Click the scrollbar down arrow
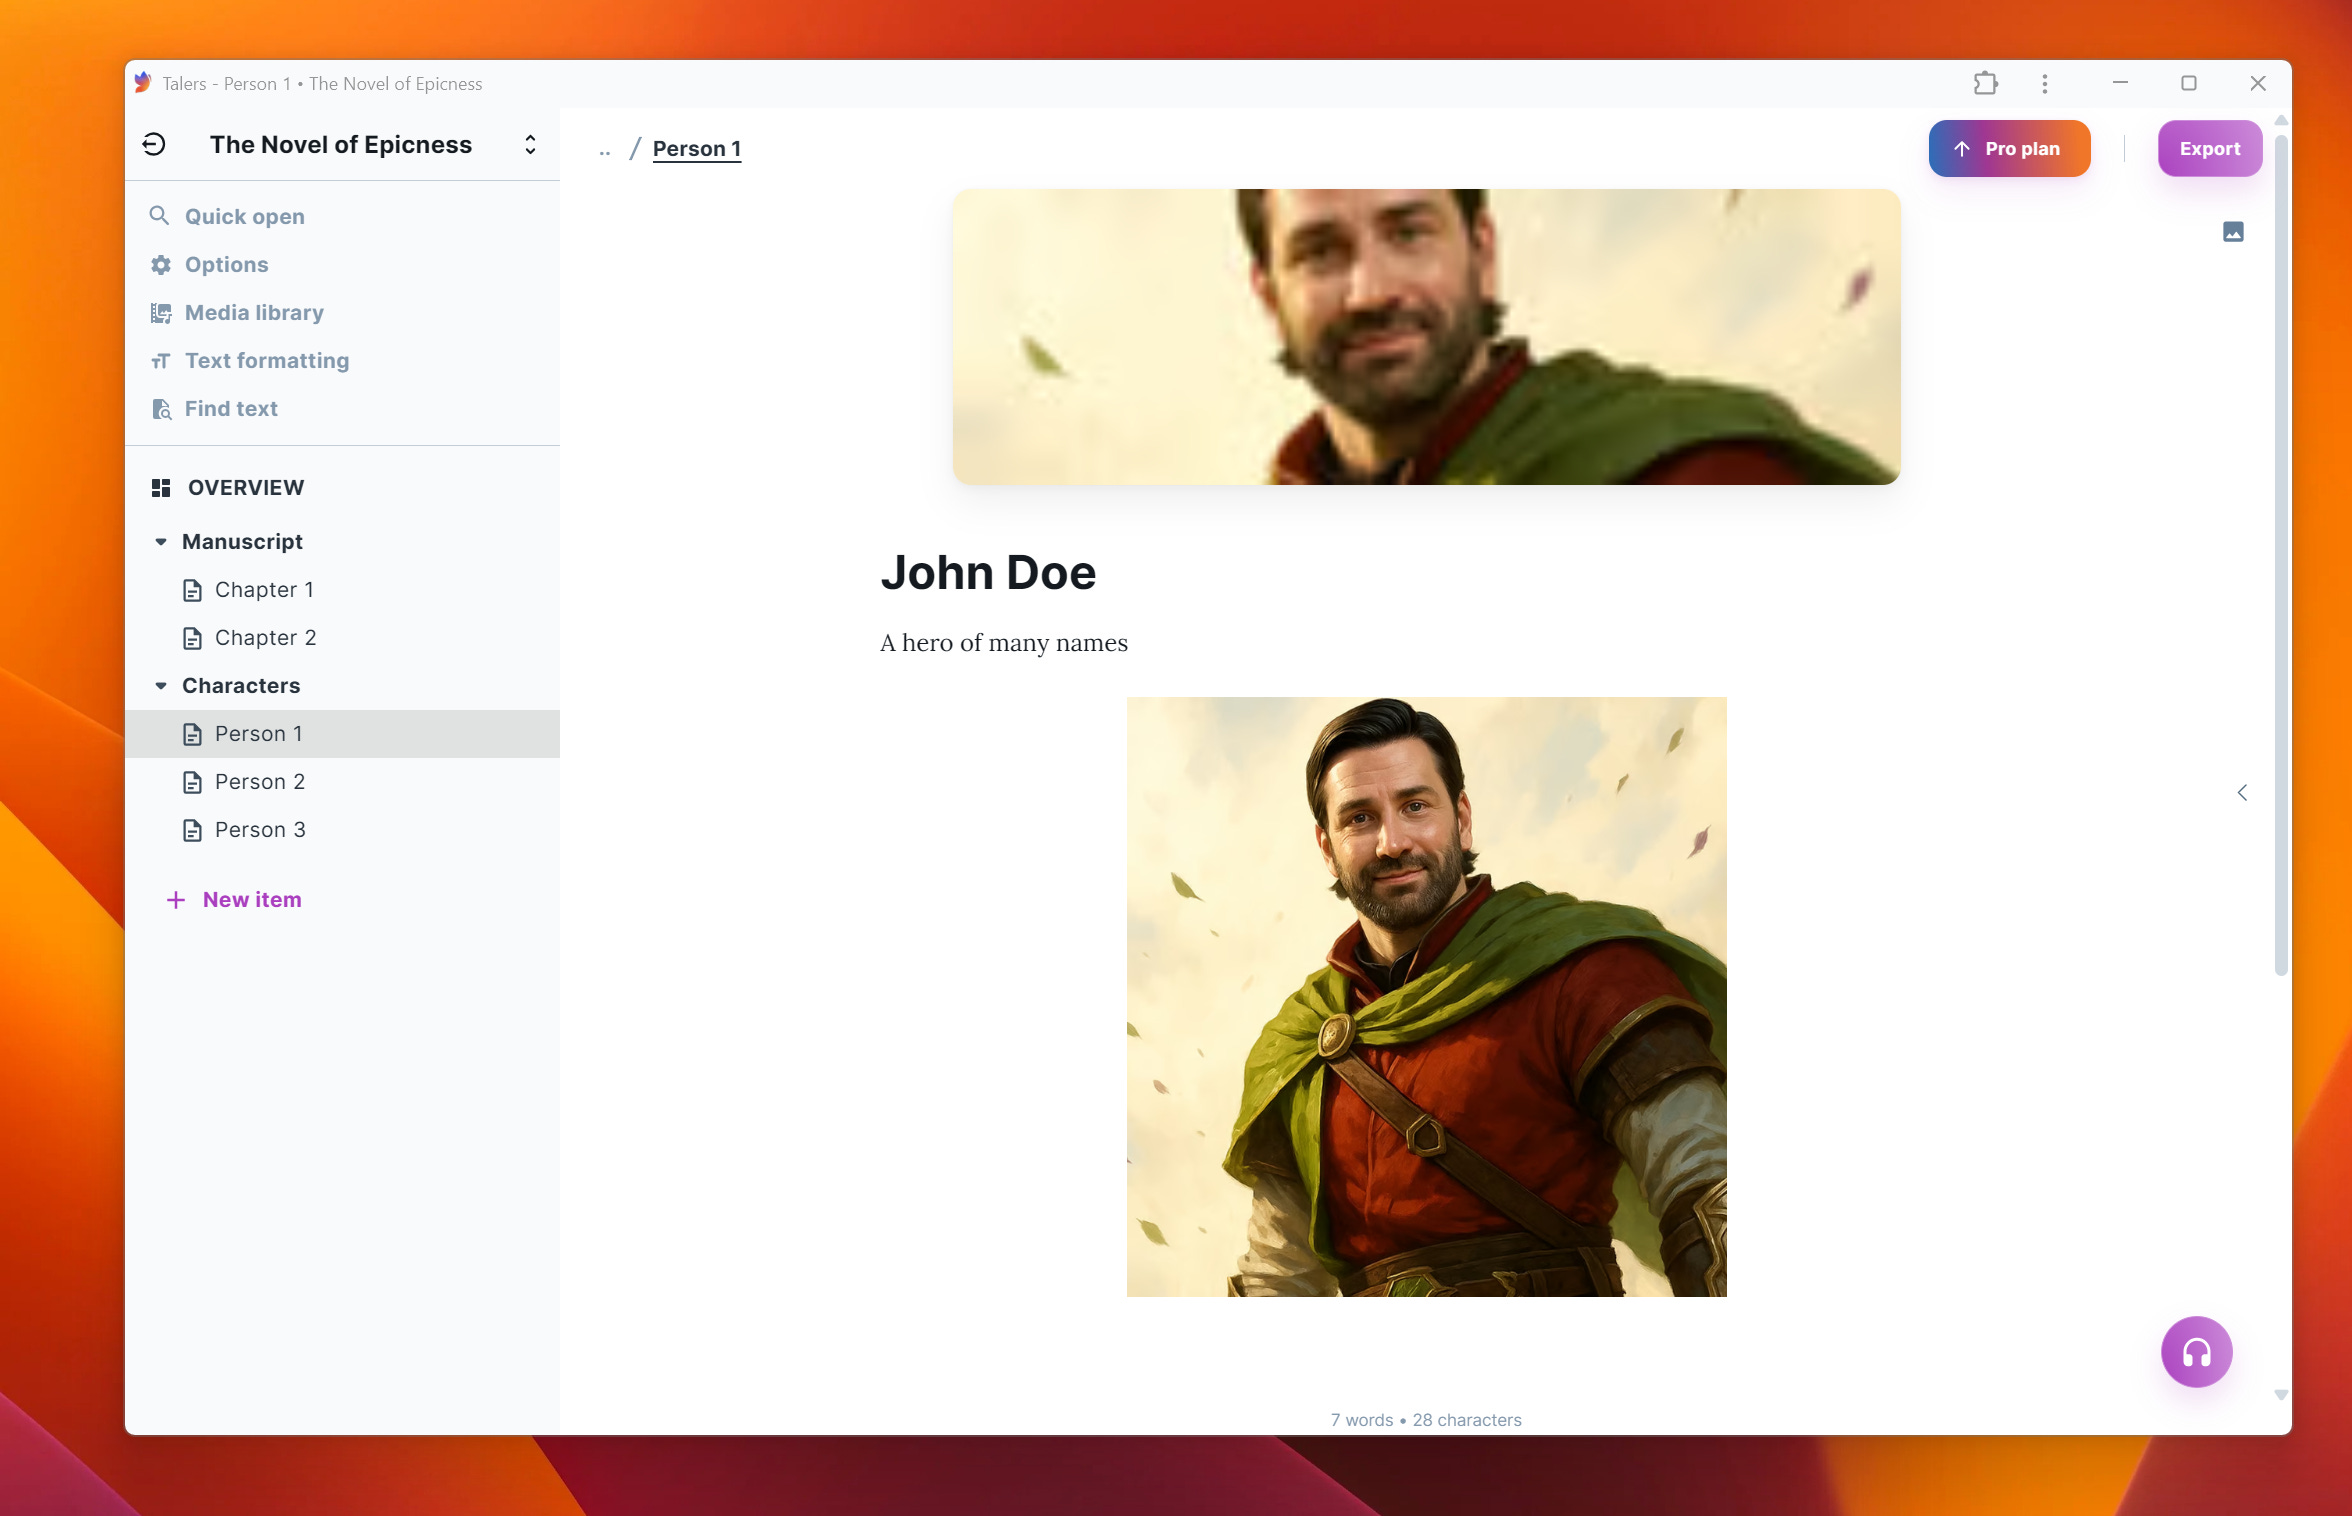2352x1516 pixels. 2281,1394
